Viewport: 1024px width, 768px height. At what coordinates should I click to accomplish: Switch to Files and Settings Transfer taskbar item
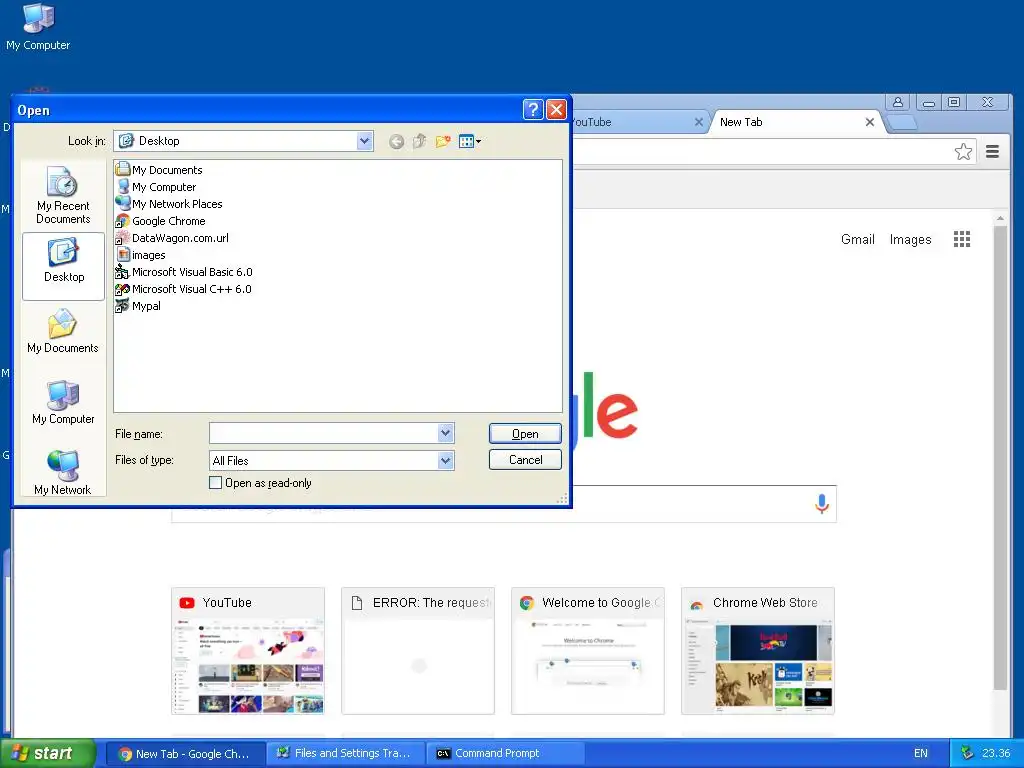click(345, 754)
